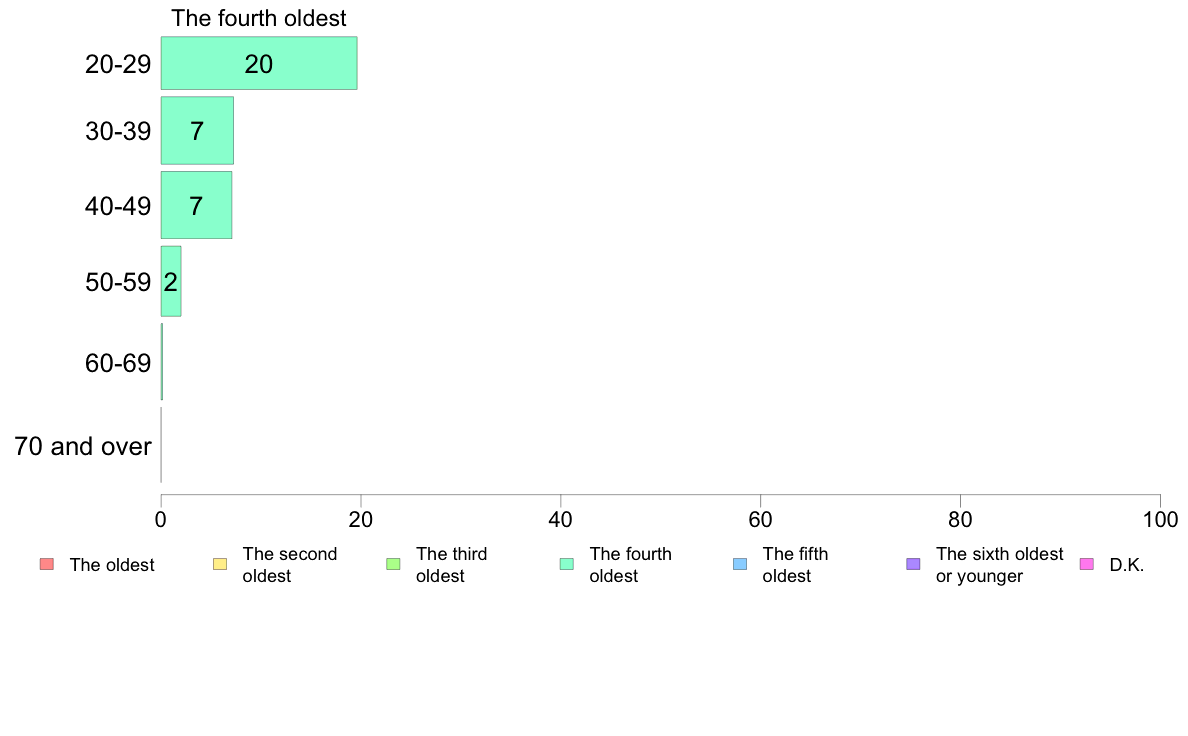Click the D.K. legend label text
This screenshot has height=736, width=1188.
click(x=1127, y=565)
